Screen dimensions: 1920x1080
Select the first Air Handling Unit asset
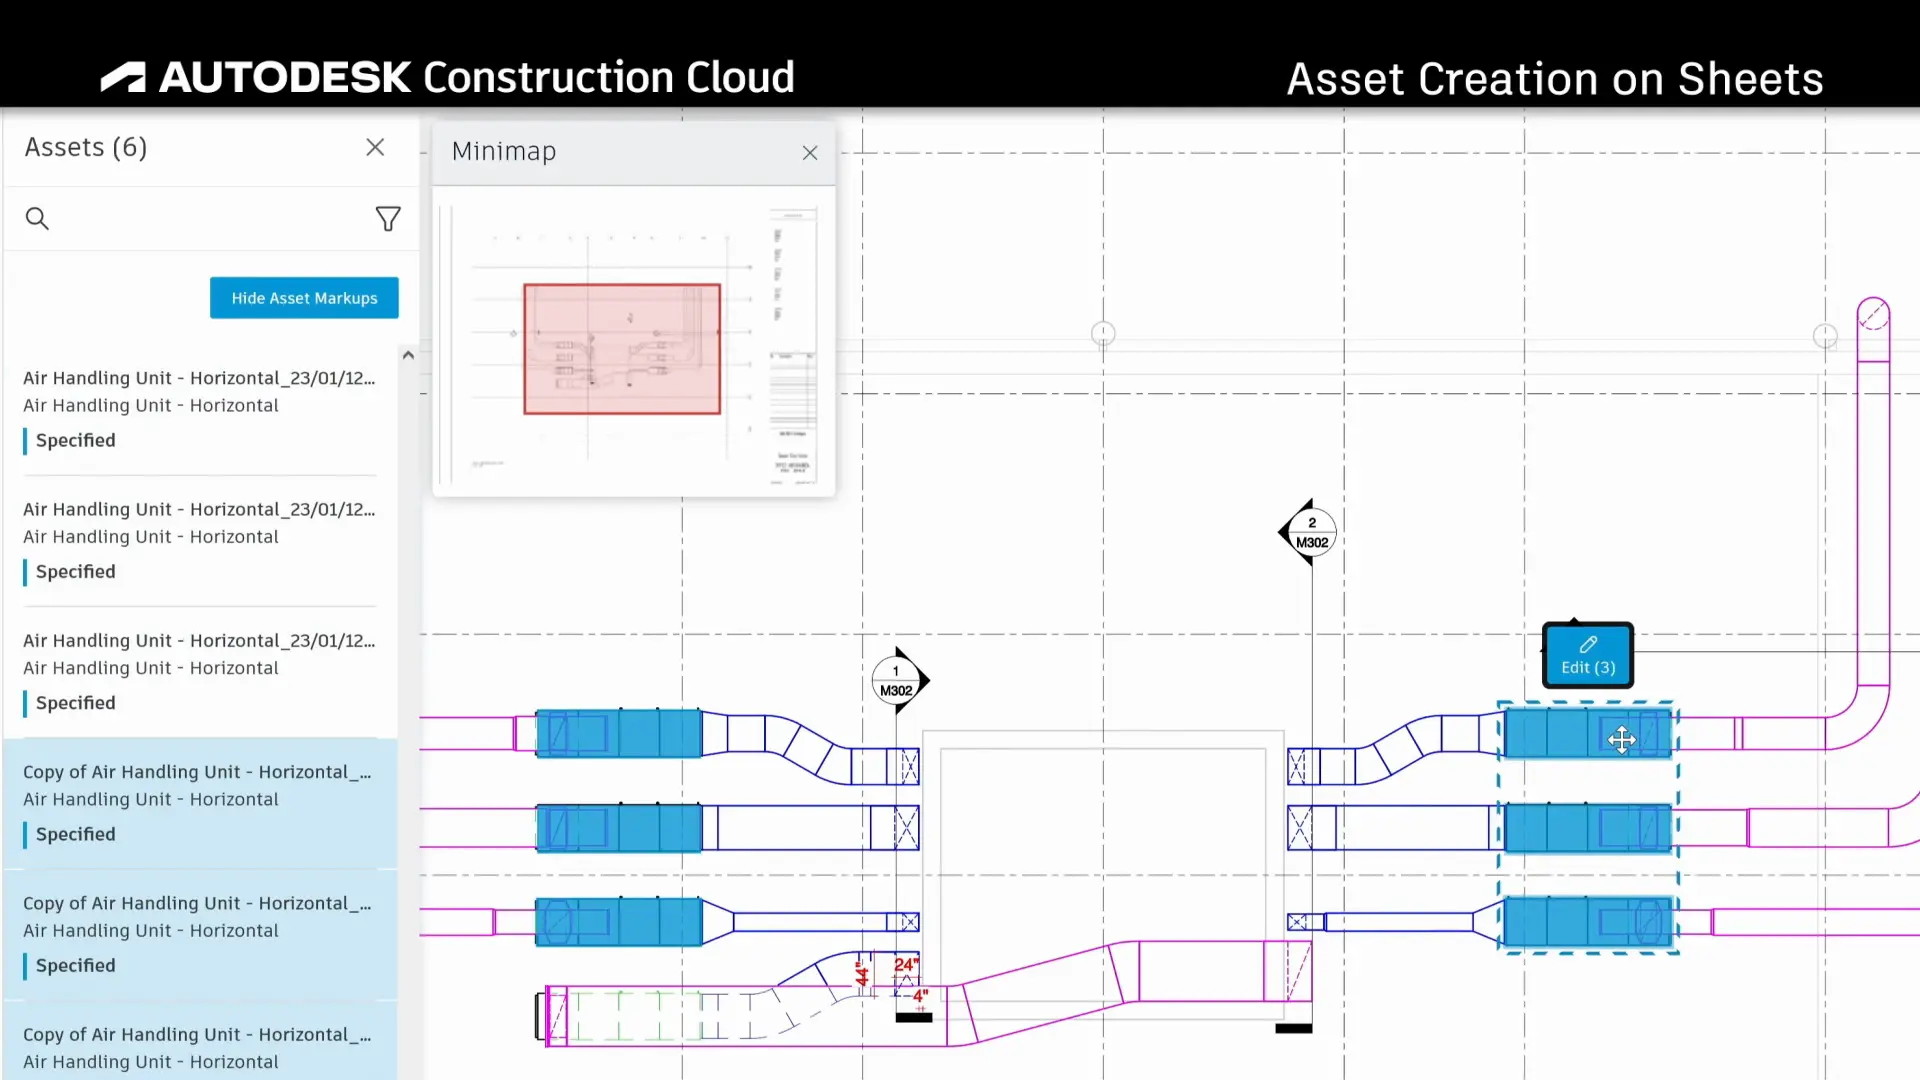pyautogui.click(x=200, y=409)
